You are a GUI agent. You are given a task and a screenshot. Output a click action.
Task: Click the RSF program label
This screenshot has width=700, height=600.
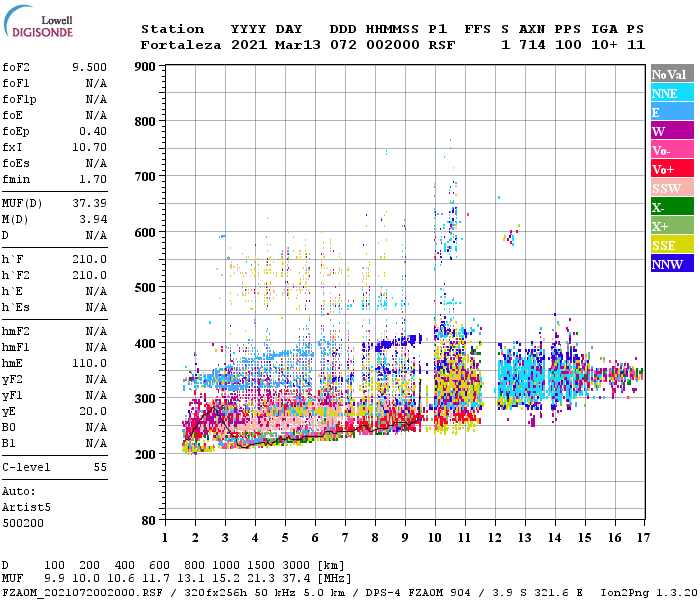coord(442,45)
